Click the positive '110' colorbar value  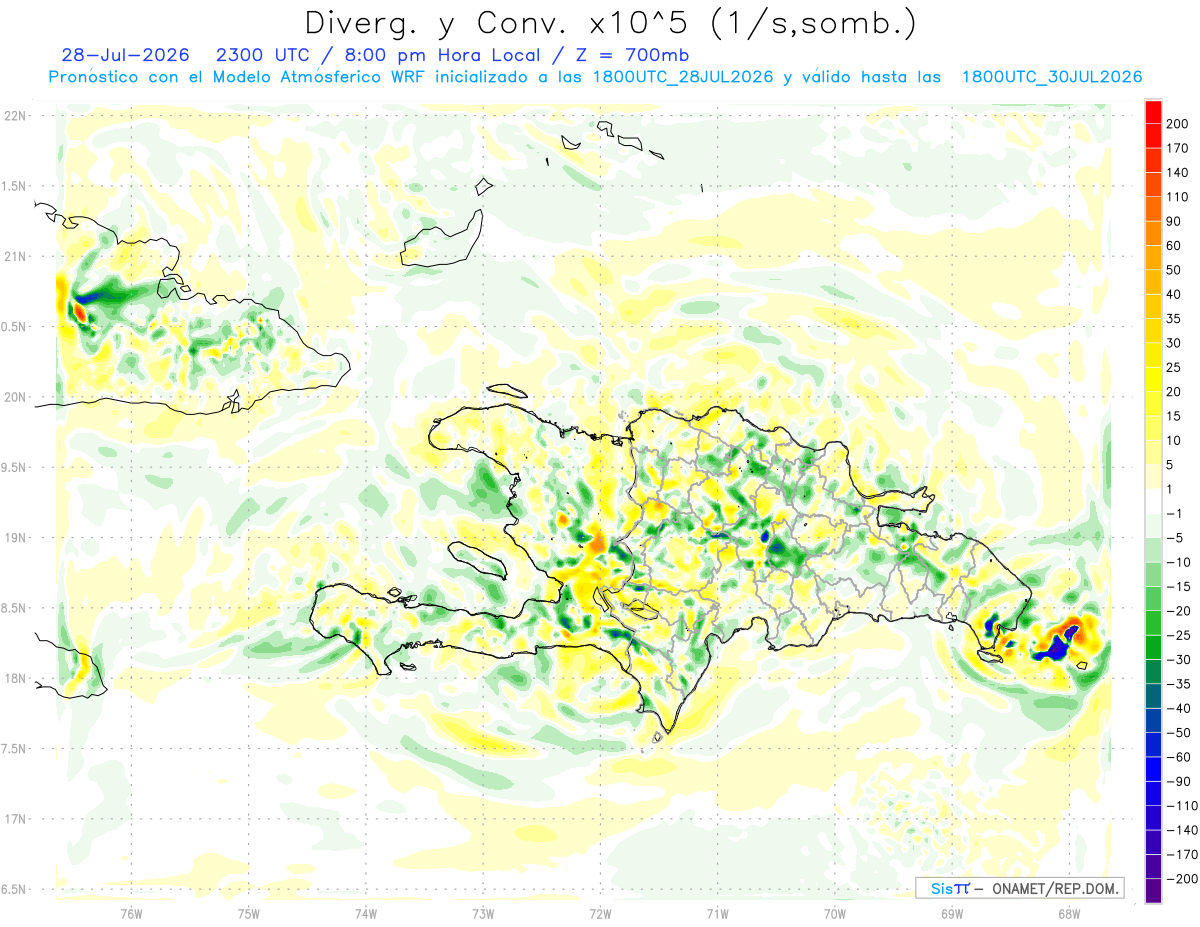tap(1179, 197)
